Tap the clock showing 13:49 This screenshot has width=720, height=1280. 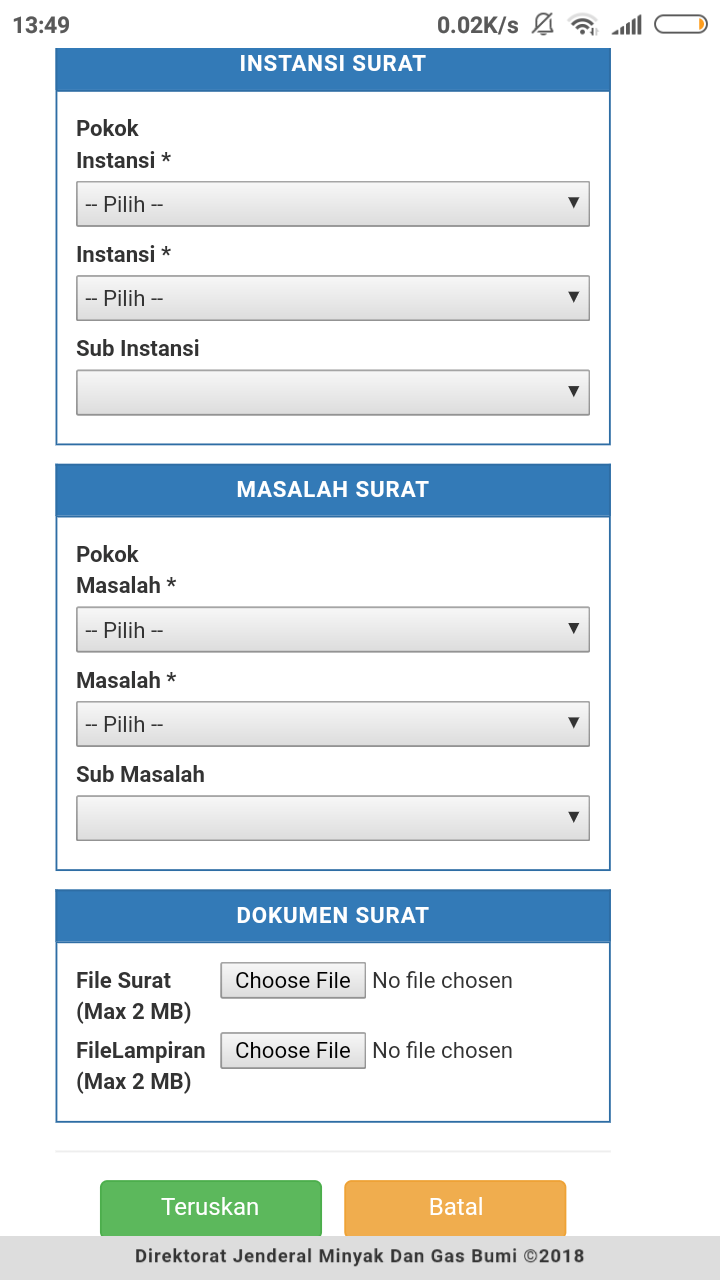coord(41,25)
